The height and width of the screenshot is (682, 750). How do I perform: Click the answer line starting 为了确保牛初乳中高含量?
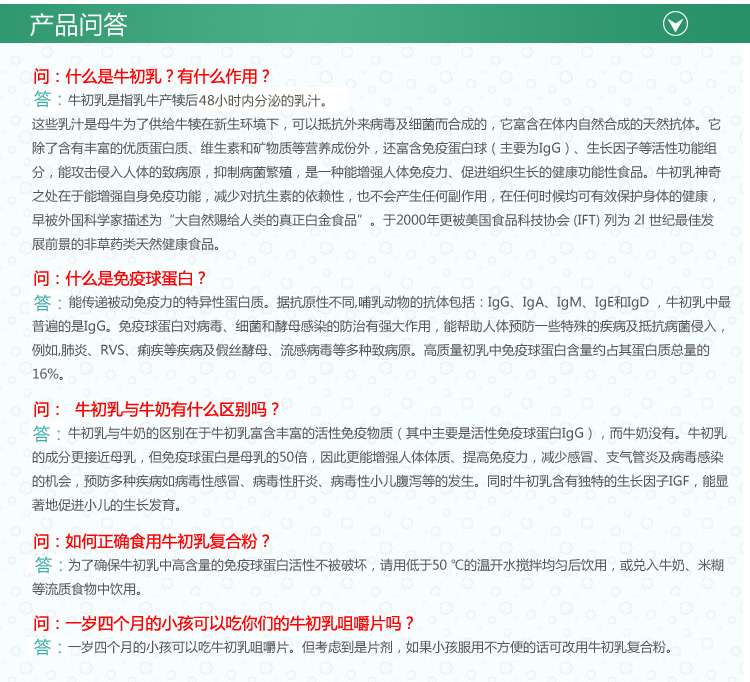click(x=396, y=565)
